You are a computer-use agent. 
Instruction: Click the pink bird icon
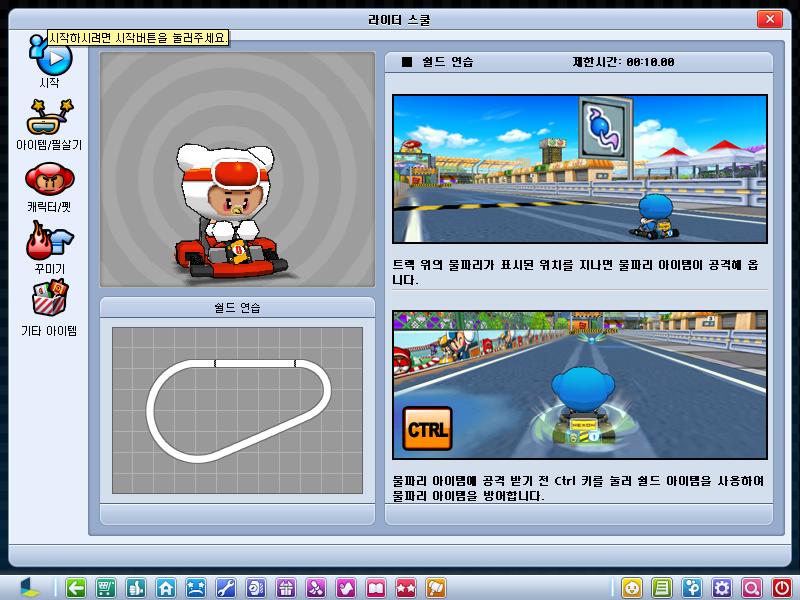pos(346,588)
